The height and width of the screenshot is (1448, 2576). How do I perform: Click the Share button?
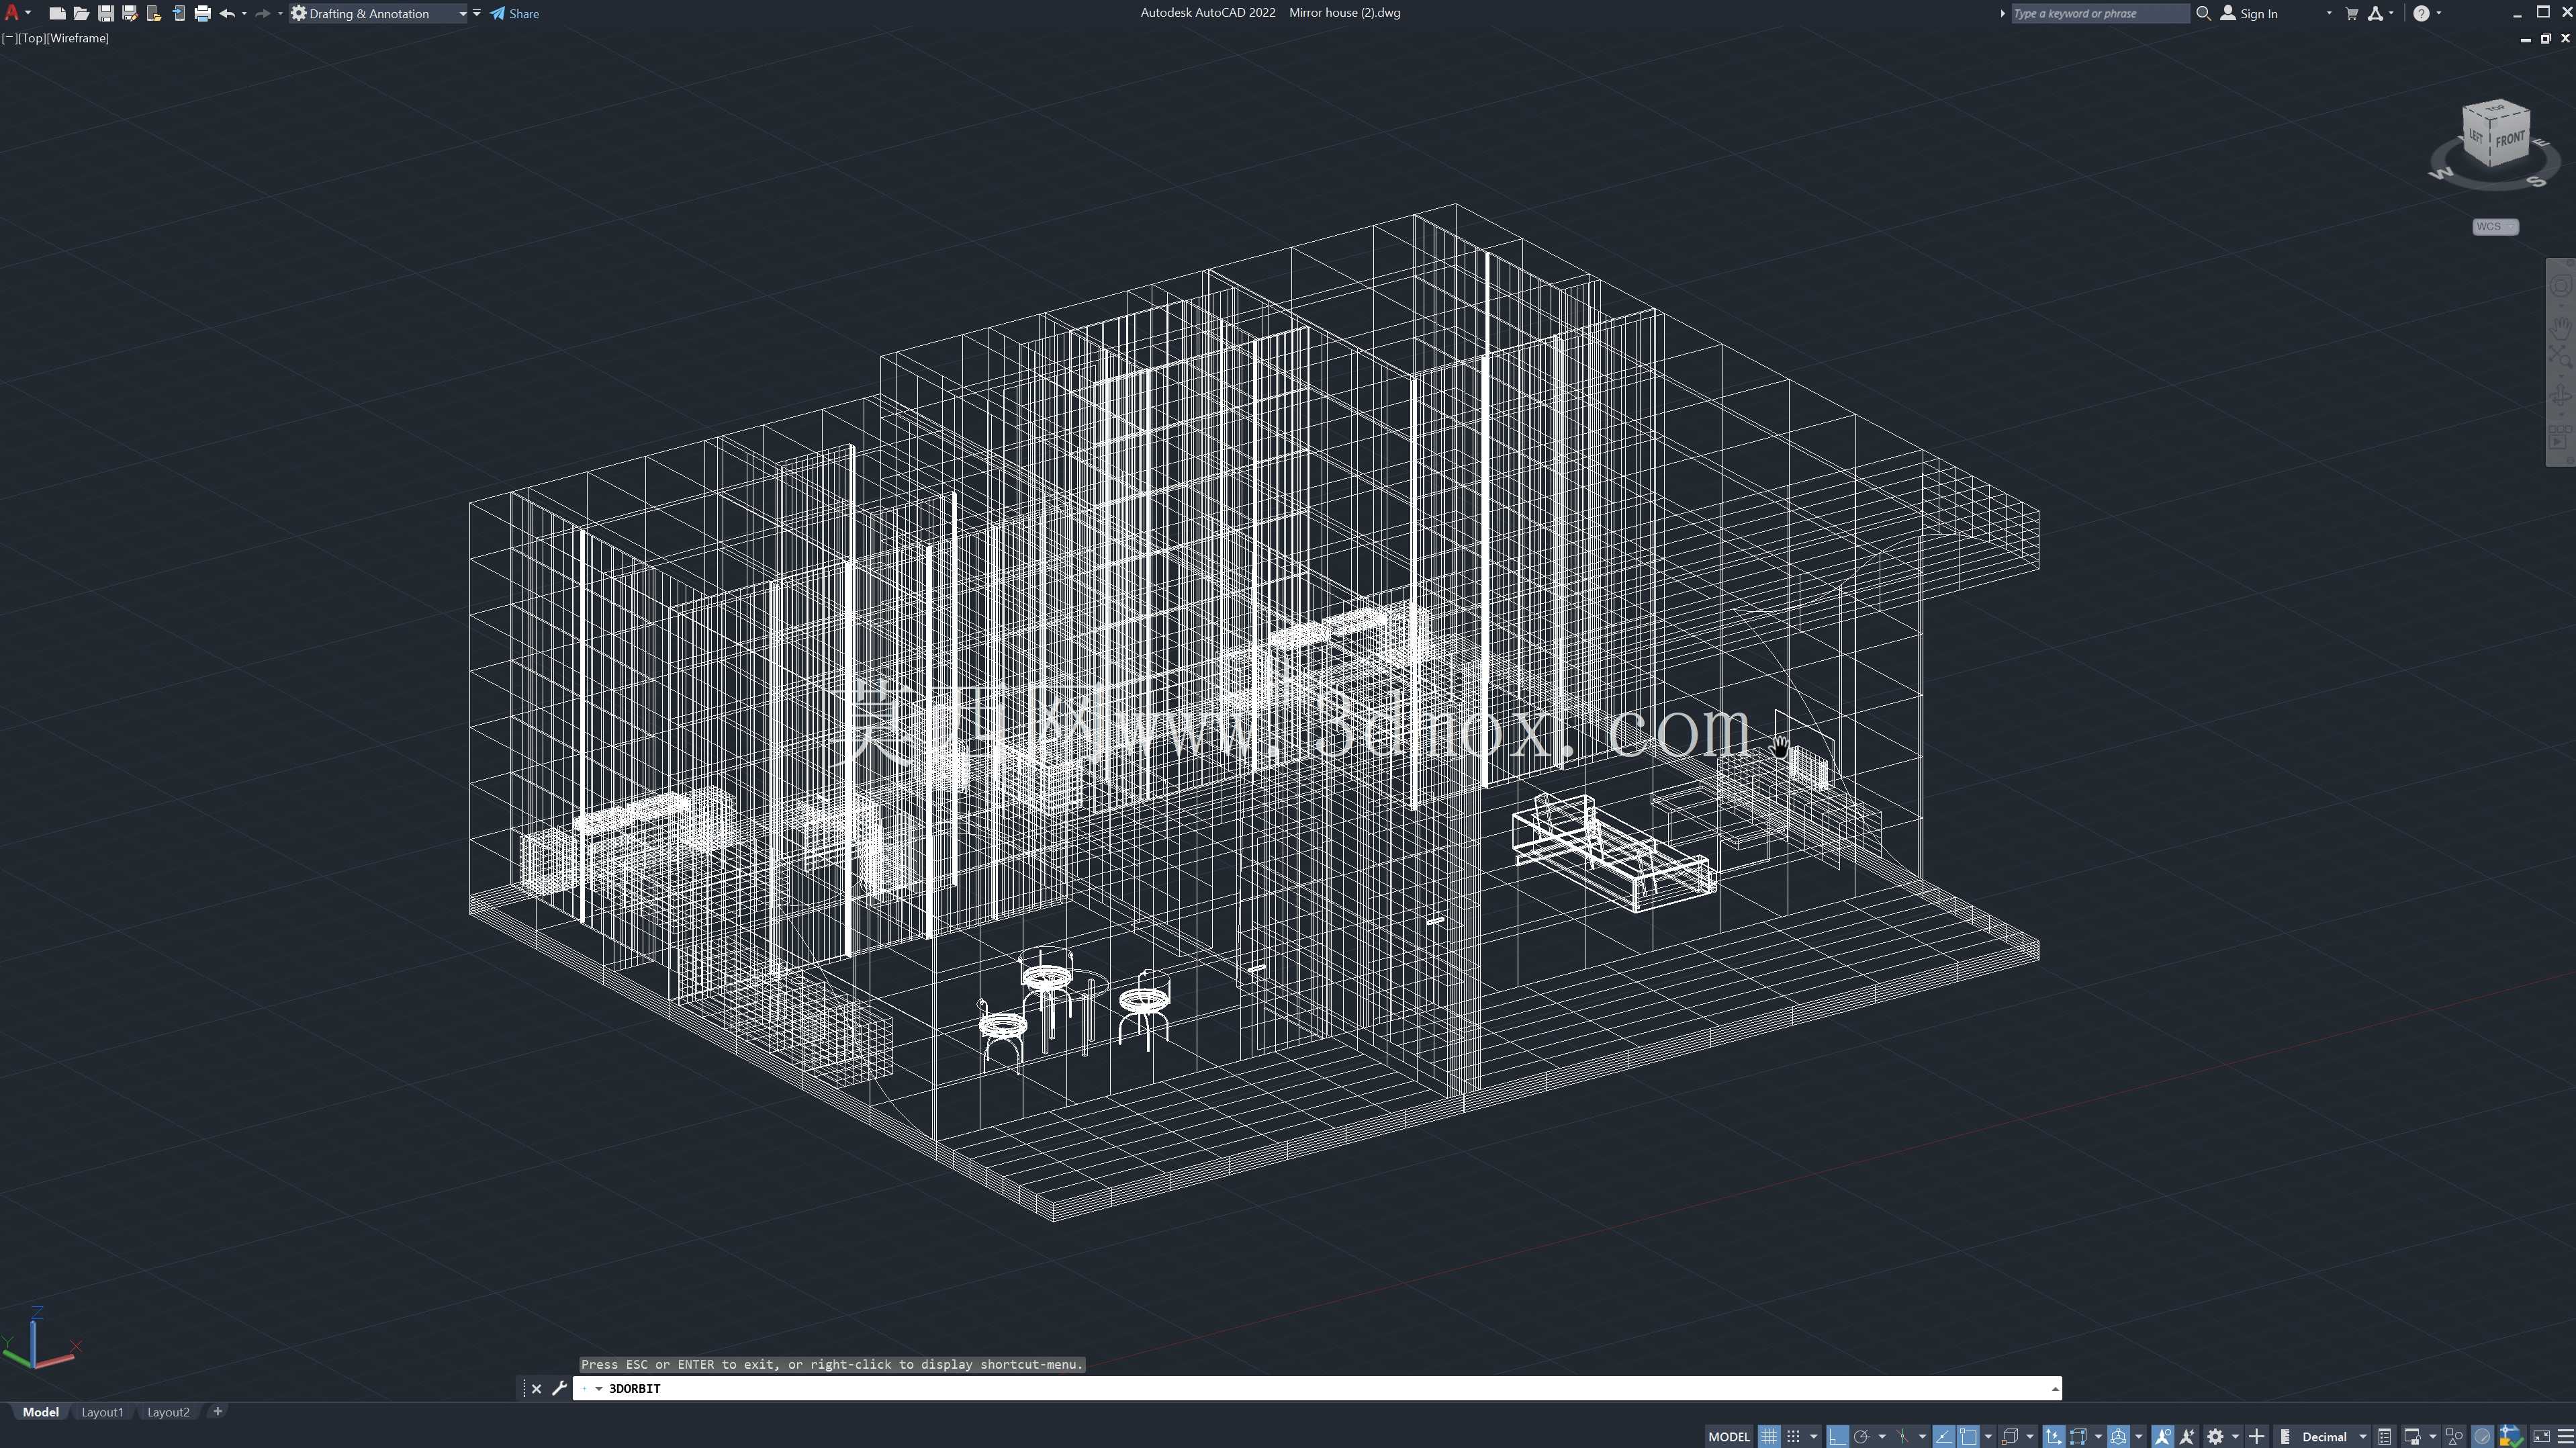point(514,13)
